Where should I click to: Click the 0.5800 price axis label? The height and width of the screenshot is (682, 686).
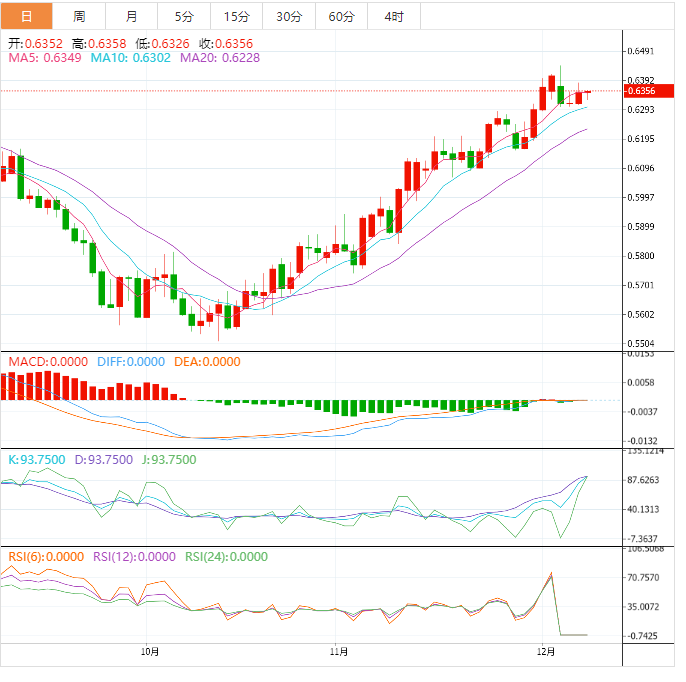pos(641,255)
